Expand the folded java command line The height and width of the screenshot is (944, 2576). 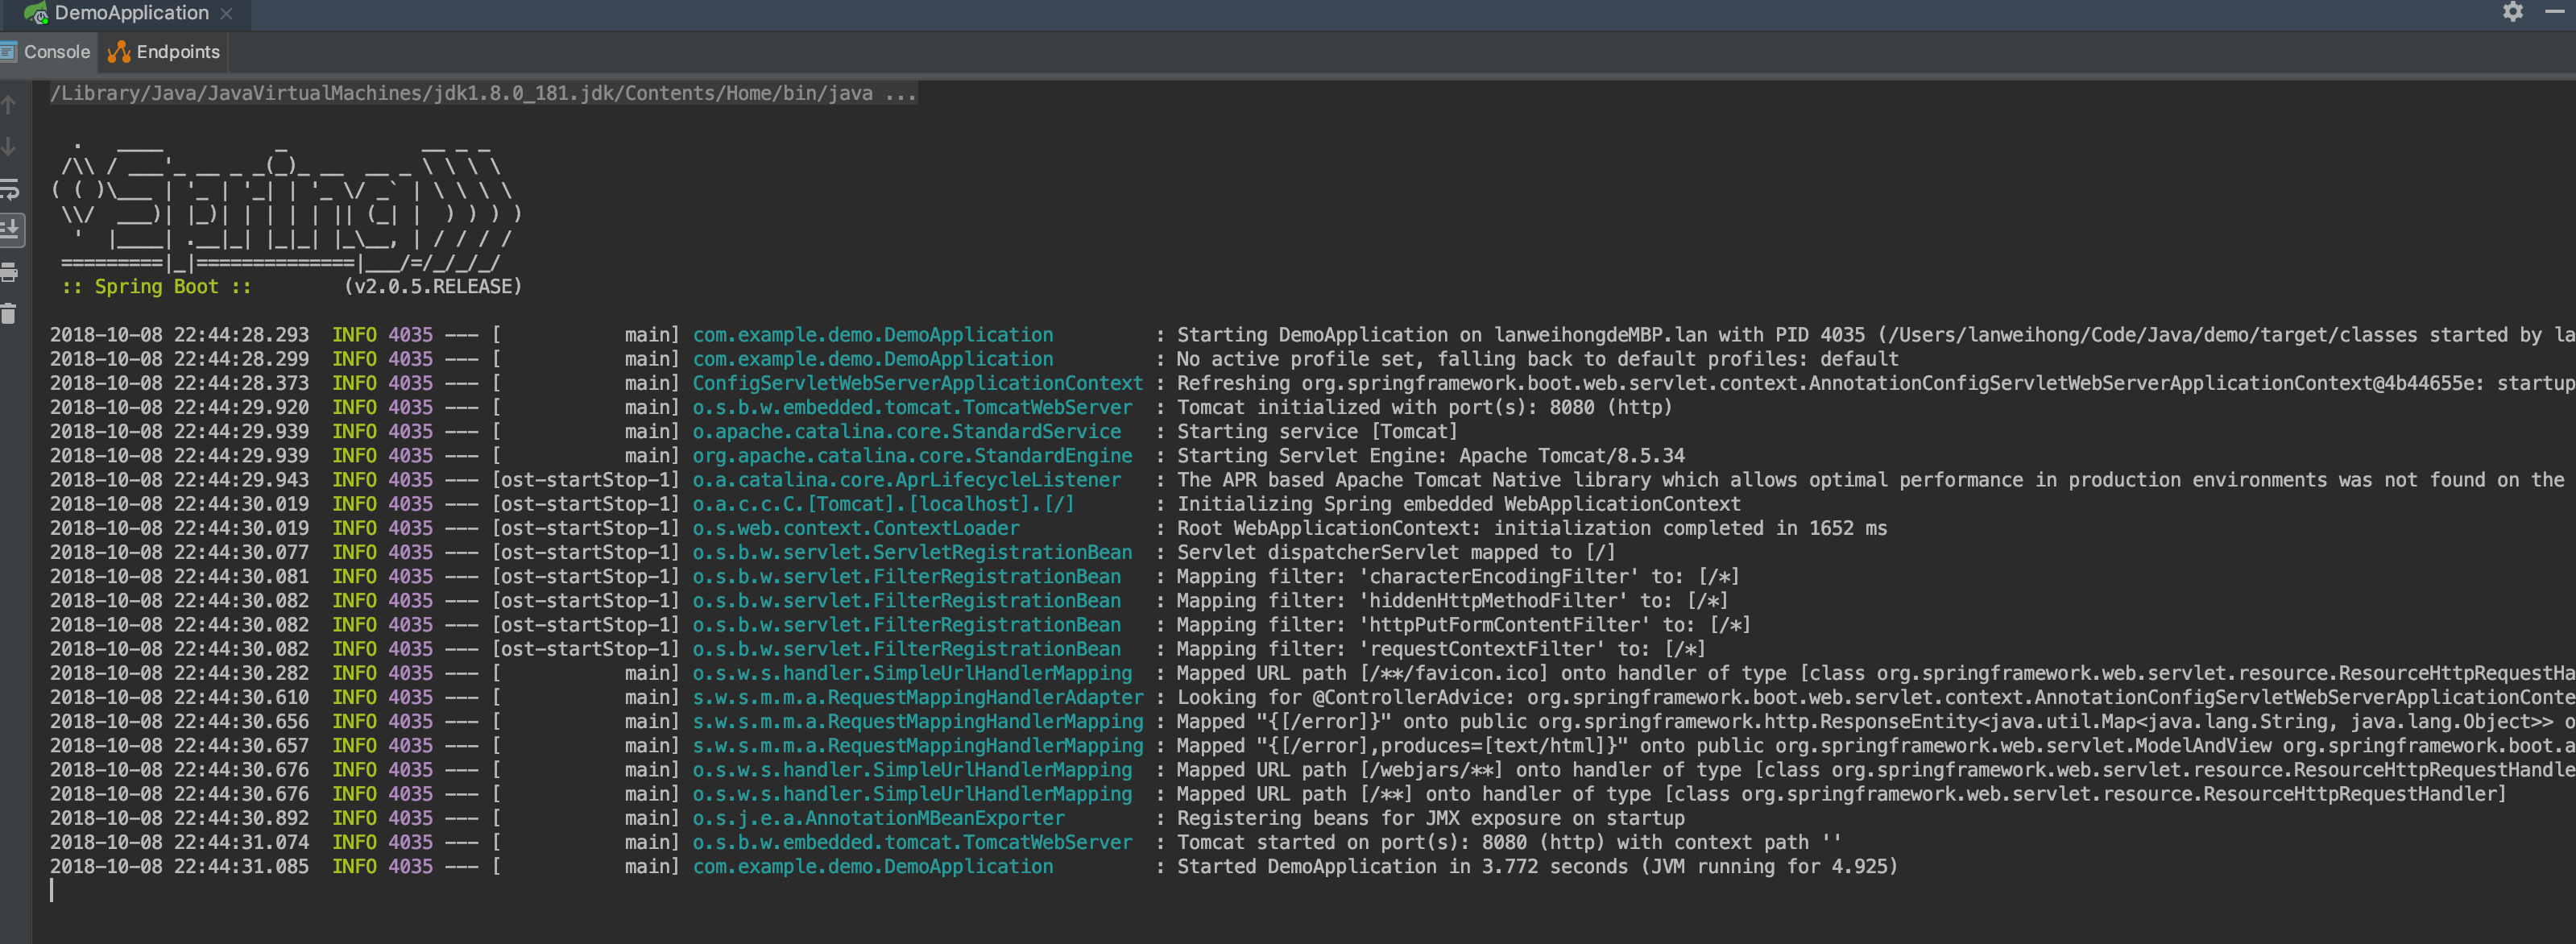900,93
